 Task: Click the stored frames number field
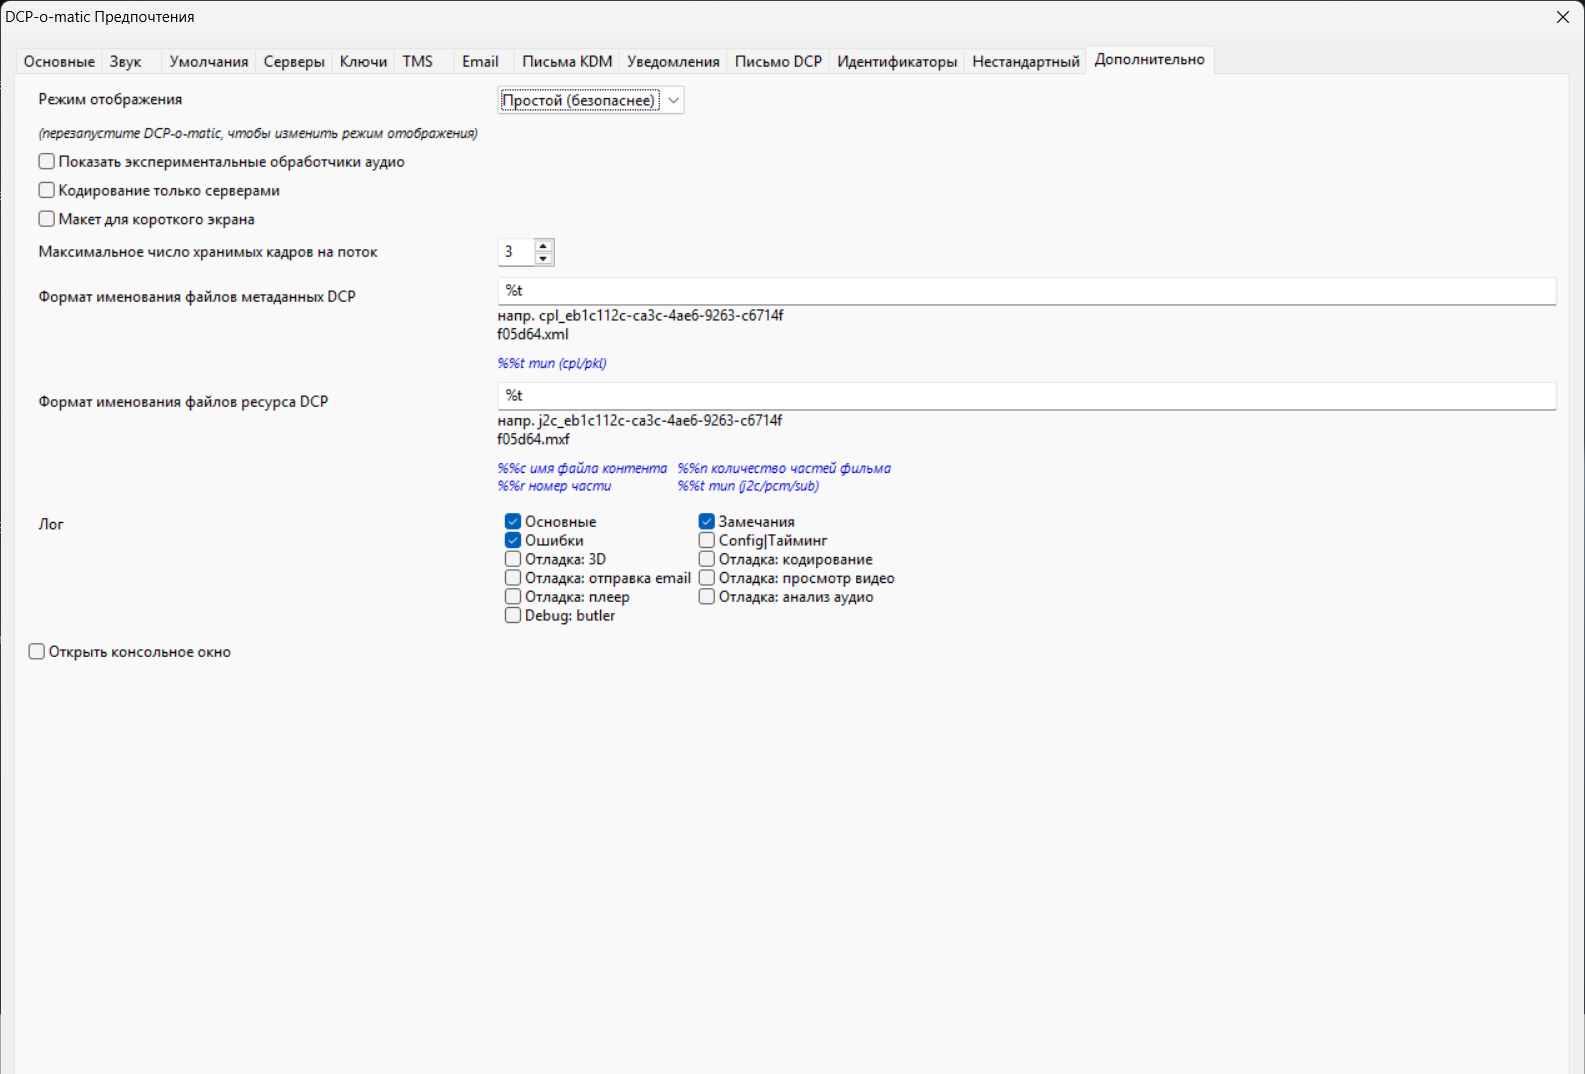[x=516, y=252]
